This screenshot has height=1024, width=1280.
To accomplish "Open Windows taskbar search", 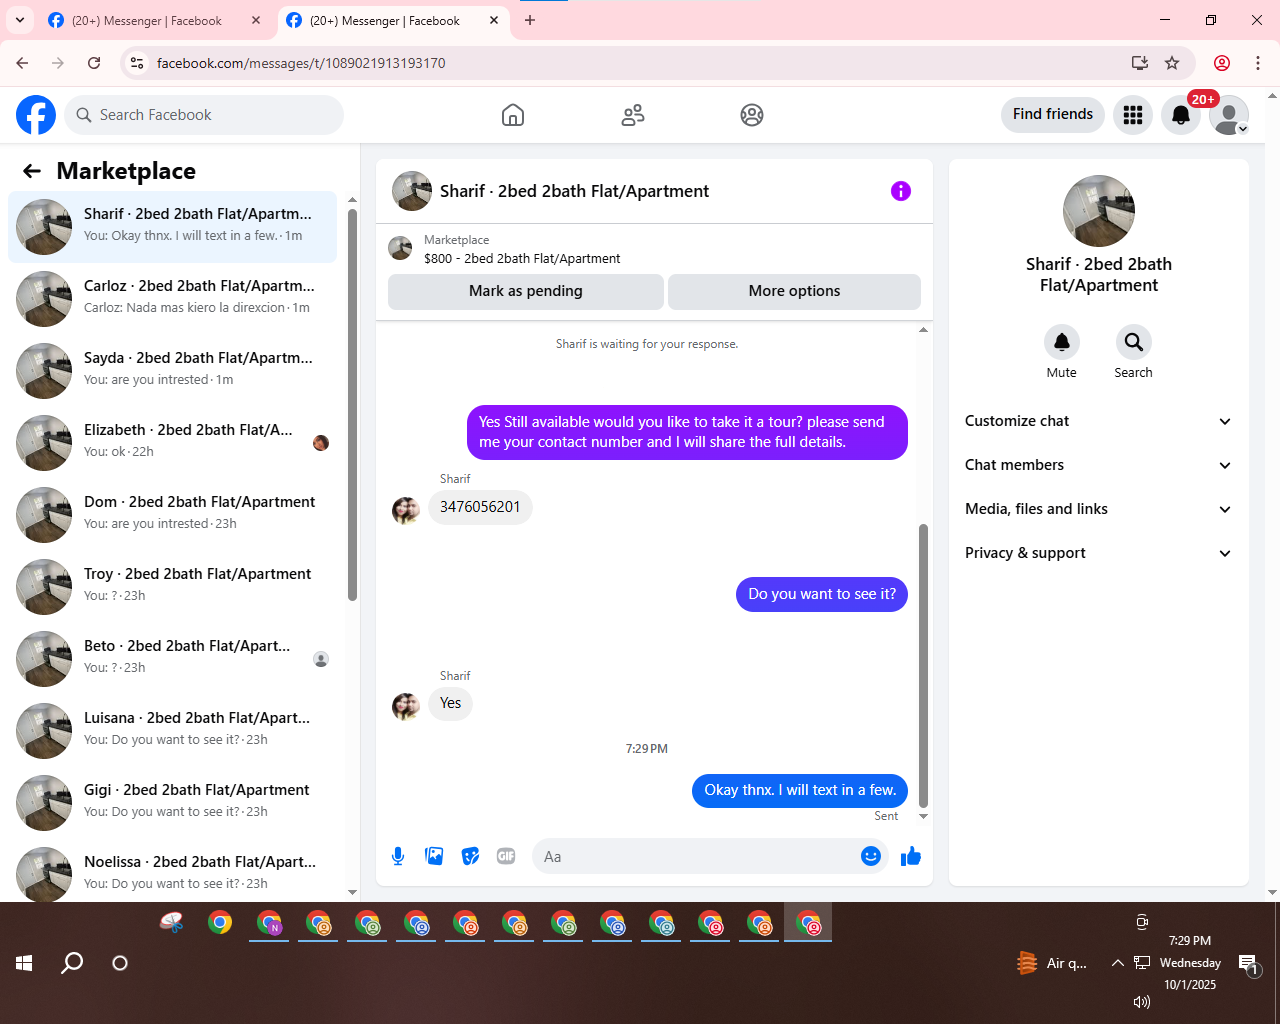I will (72, 963).
